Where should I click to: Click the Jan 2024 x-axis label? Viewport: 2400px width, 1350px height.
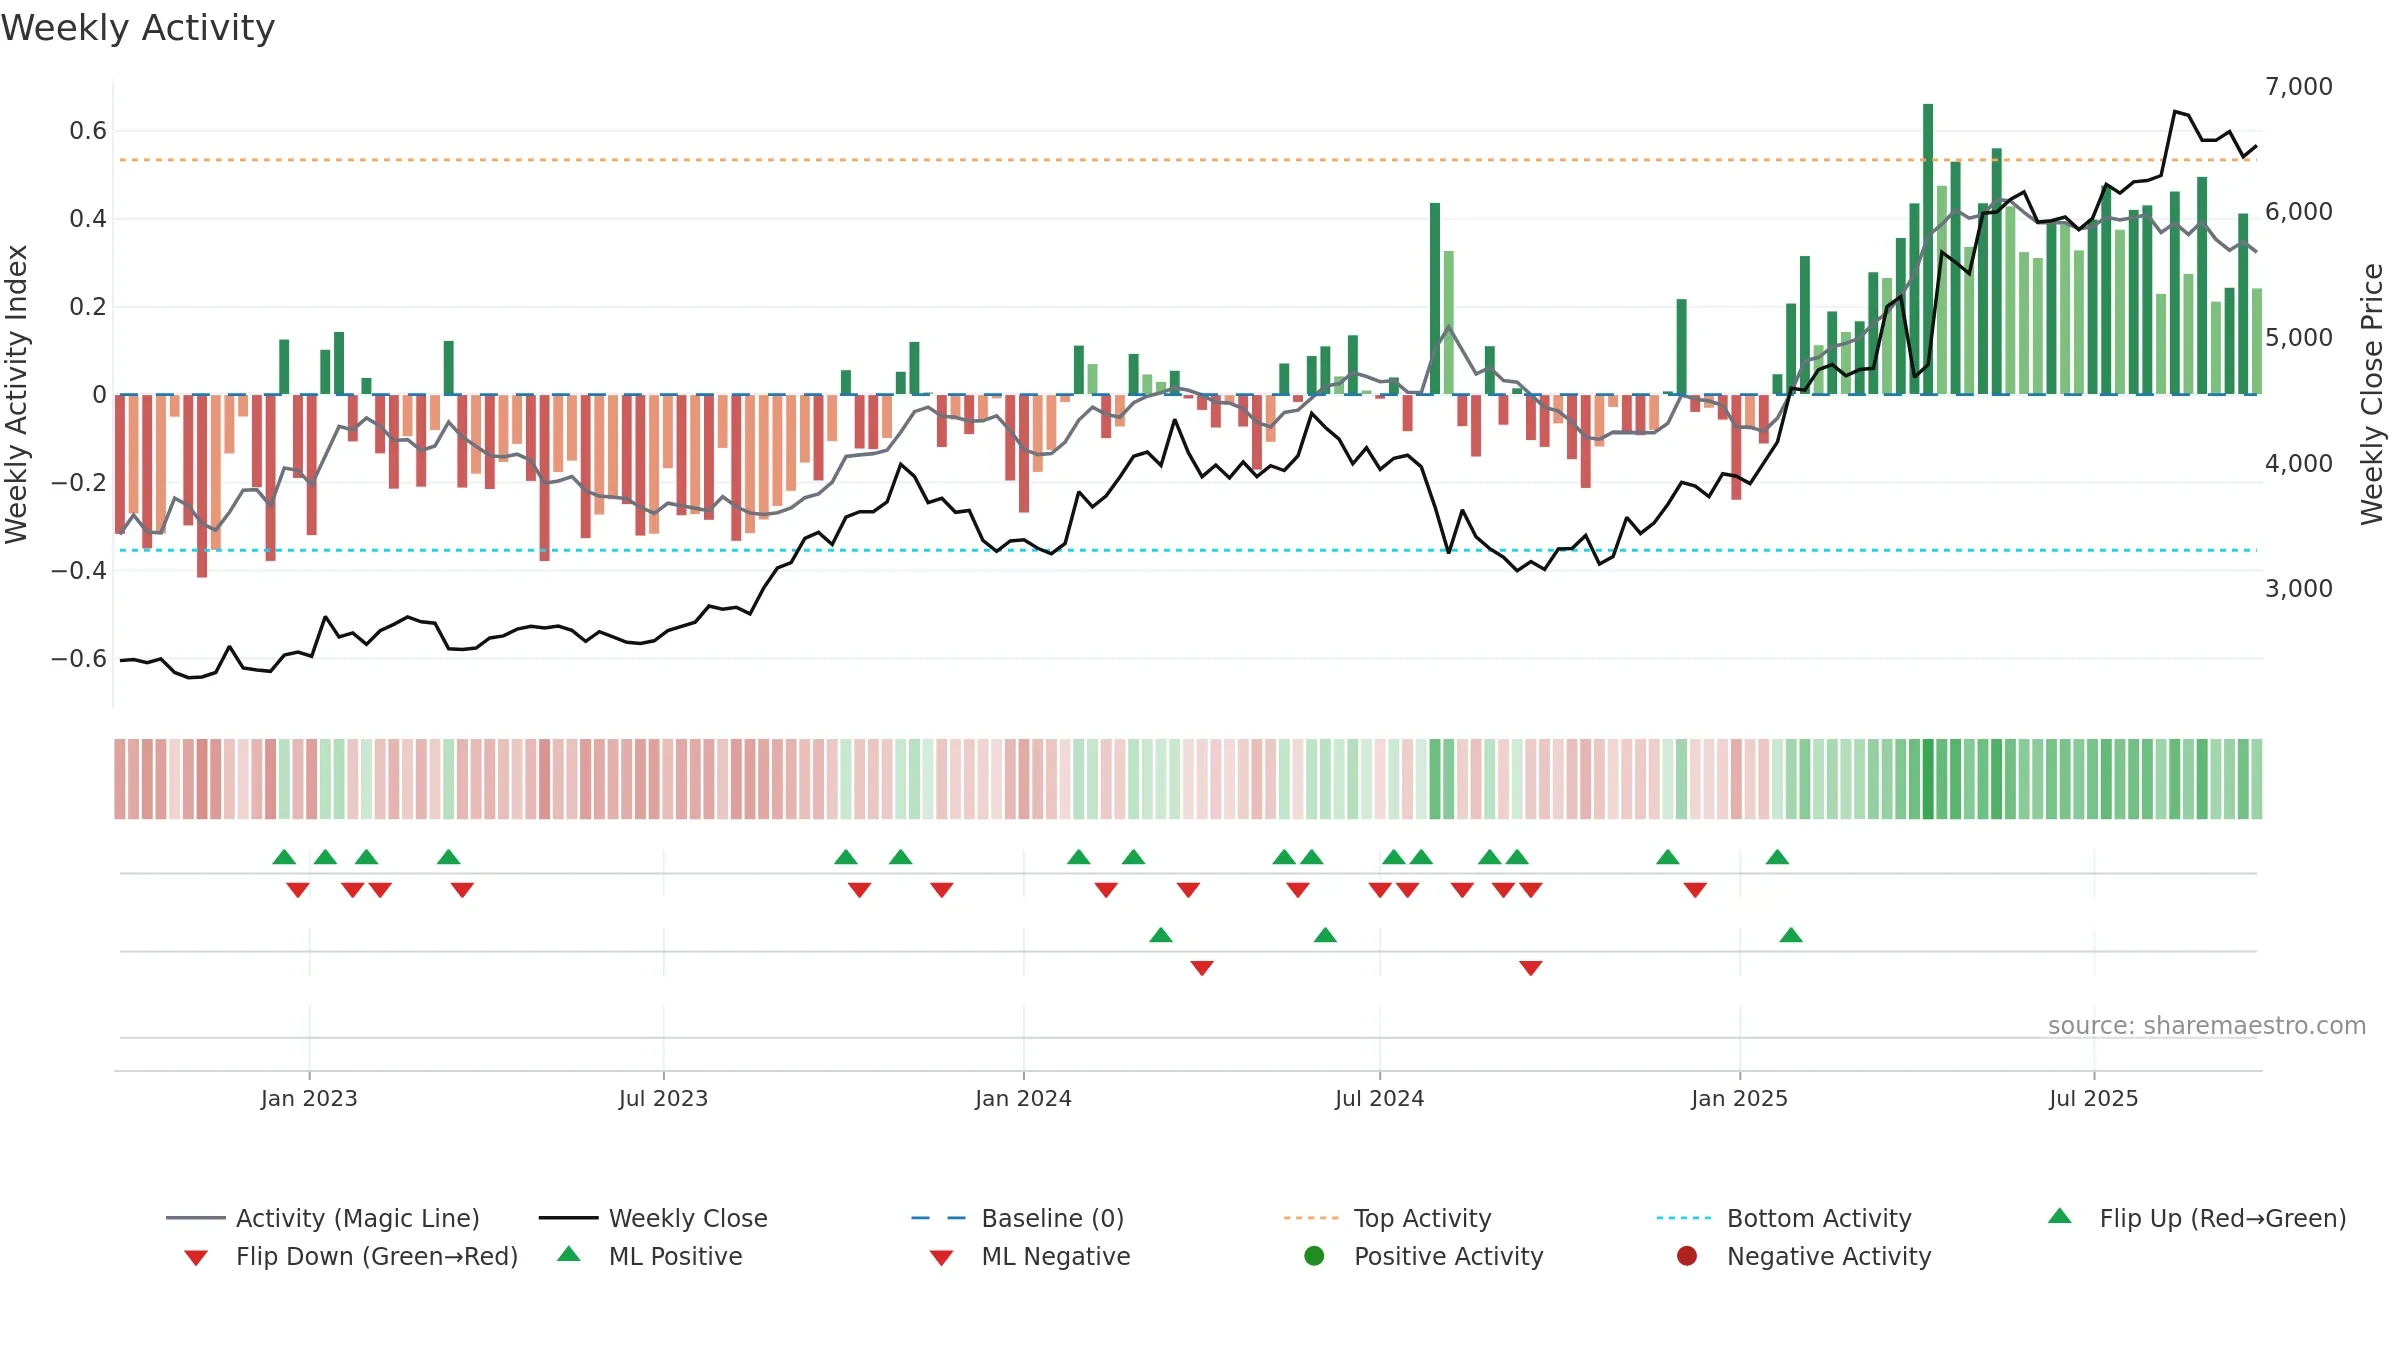tap(1023, 1099)
